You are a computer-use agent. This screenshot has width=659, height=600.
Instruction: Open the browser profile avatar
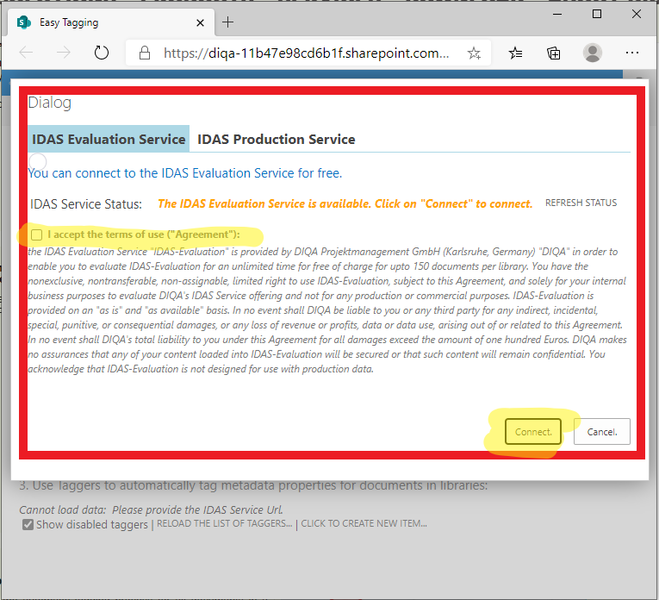click(x=592, y=53)
